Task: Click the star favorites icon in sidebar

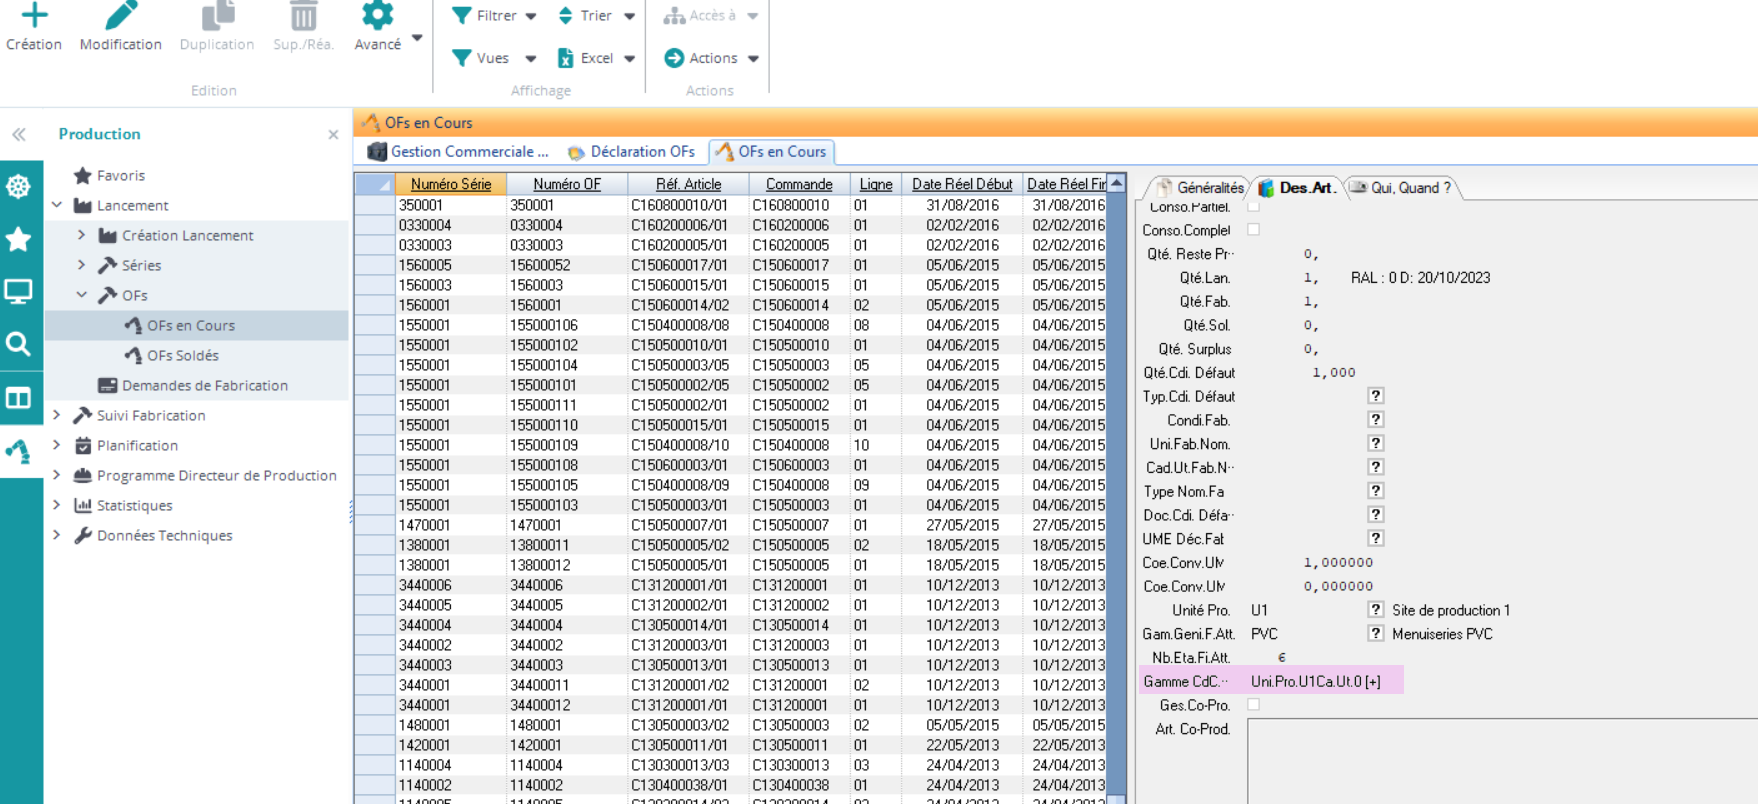Action: click(x=18, y=239)
